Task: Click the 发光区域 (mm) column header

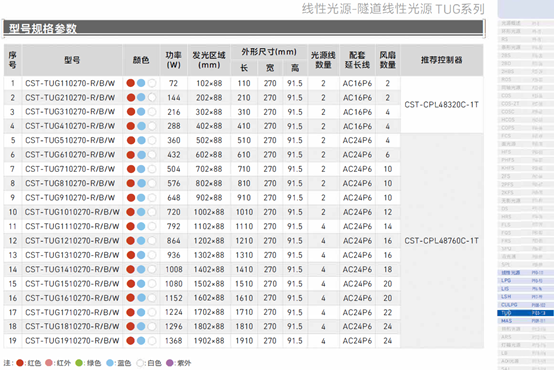Action: click(209, 60)
